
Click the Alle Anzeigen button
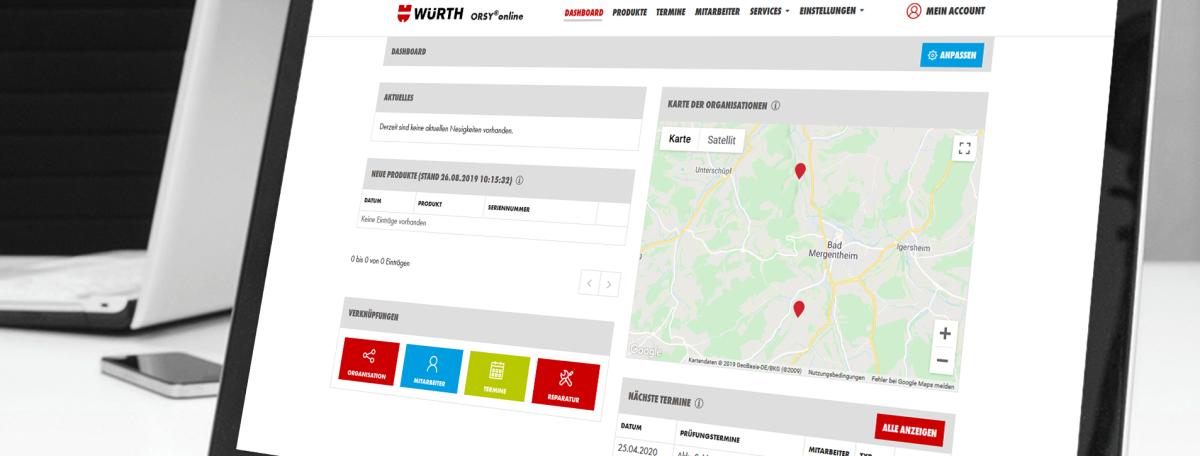click(x=910, y=431)
